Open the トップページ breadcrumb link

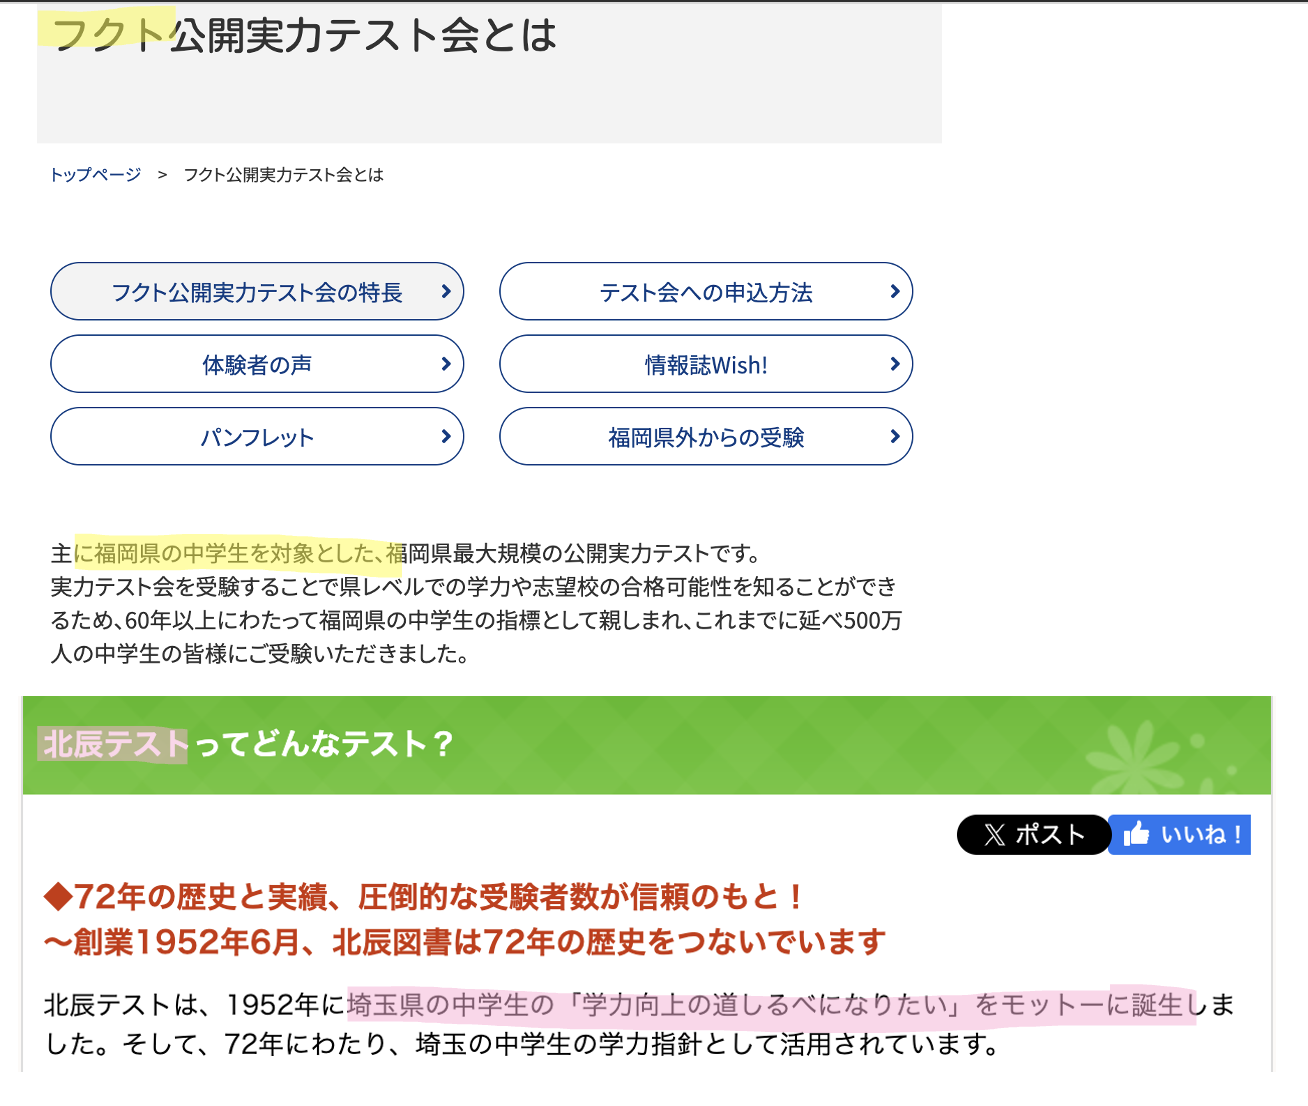point(96,175)
